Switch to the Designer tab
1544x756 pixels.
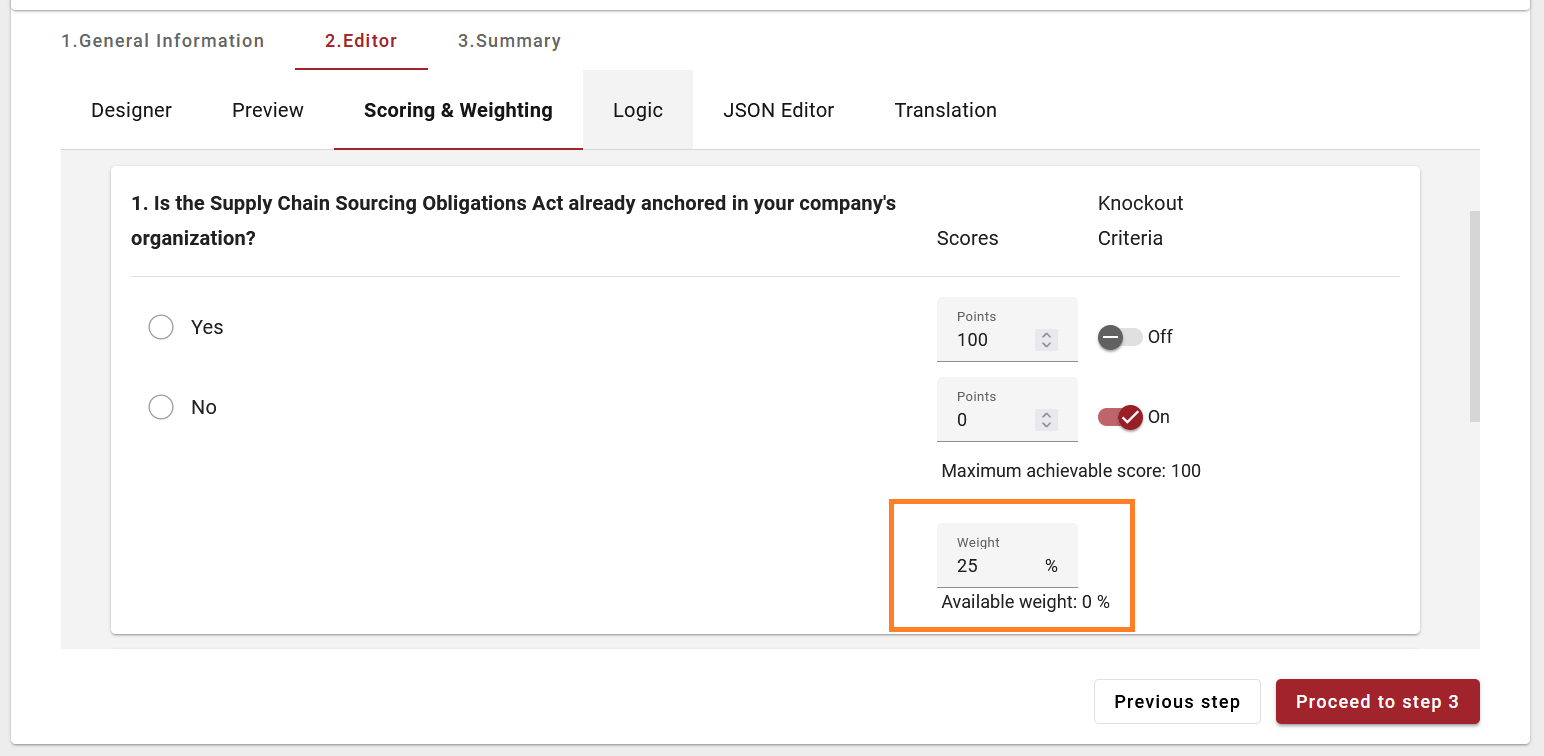click(131, 110)
